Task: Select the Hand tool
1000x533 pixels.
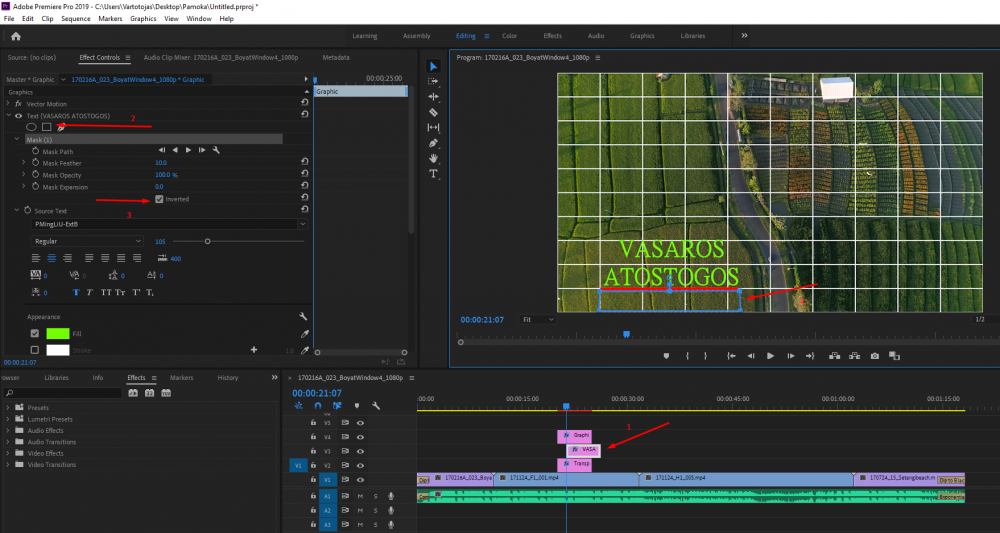Action: [x=433, y=158]
